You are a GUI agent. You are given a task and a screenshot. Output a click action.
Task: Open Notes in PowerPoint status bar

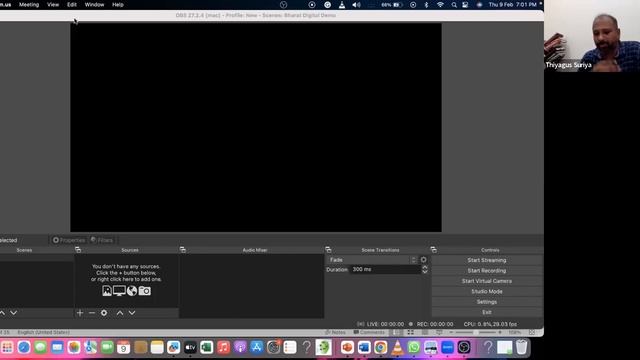pos(335,332)
